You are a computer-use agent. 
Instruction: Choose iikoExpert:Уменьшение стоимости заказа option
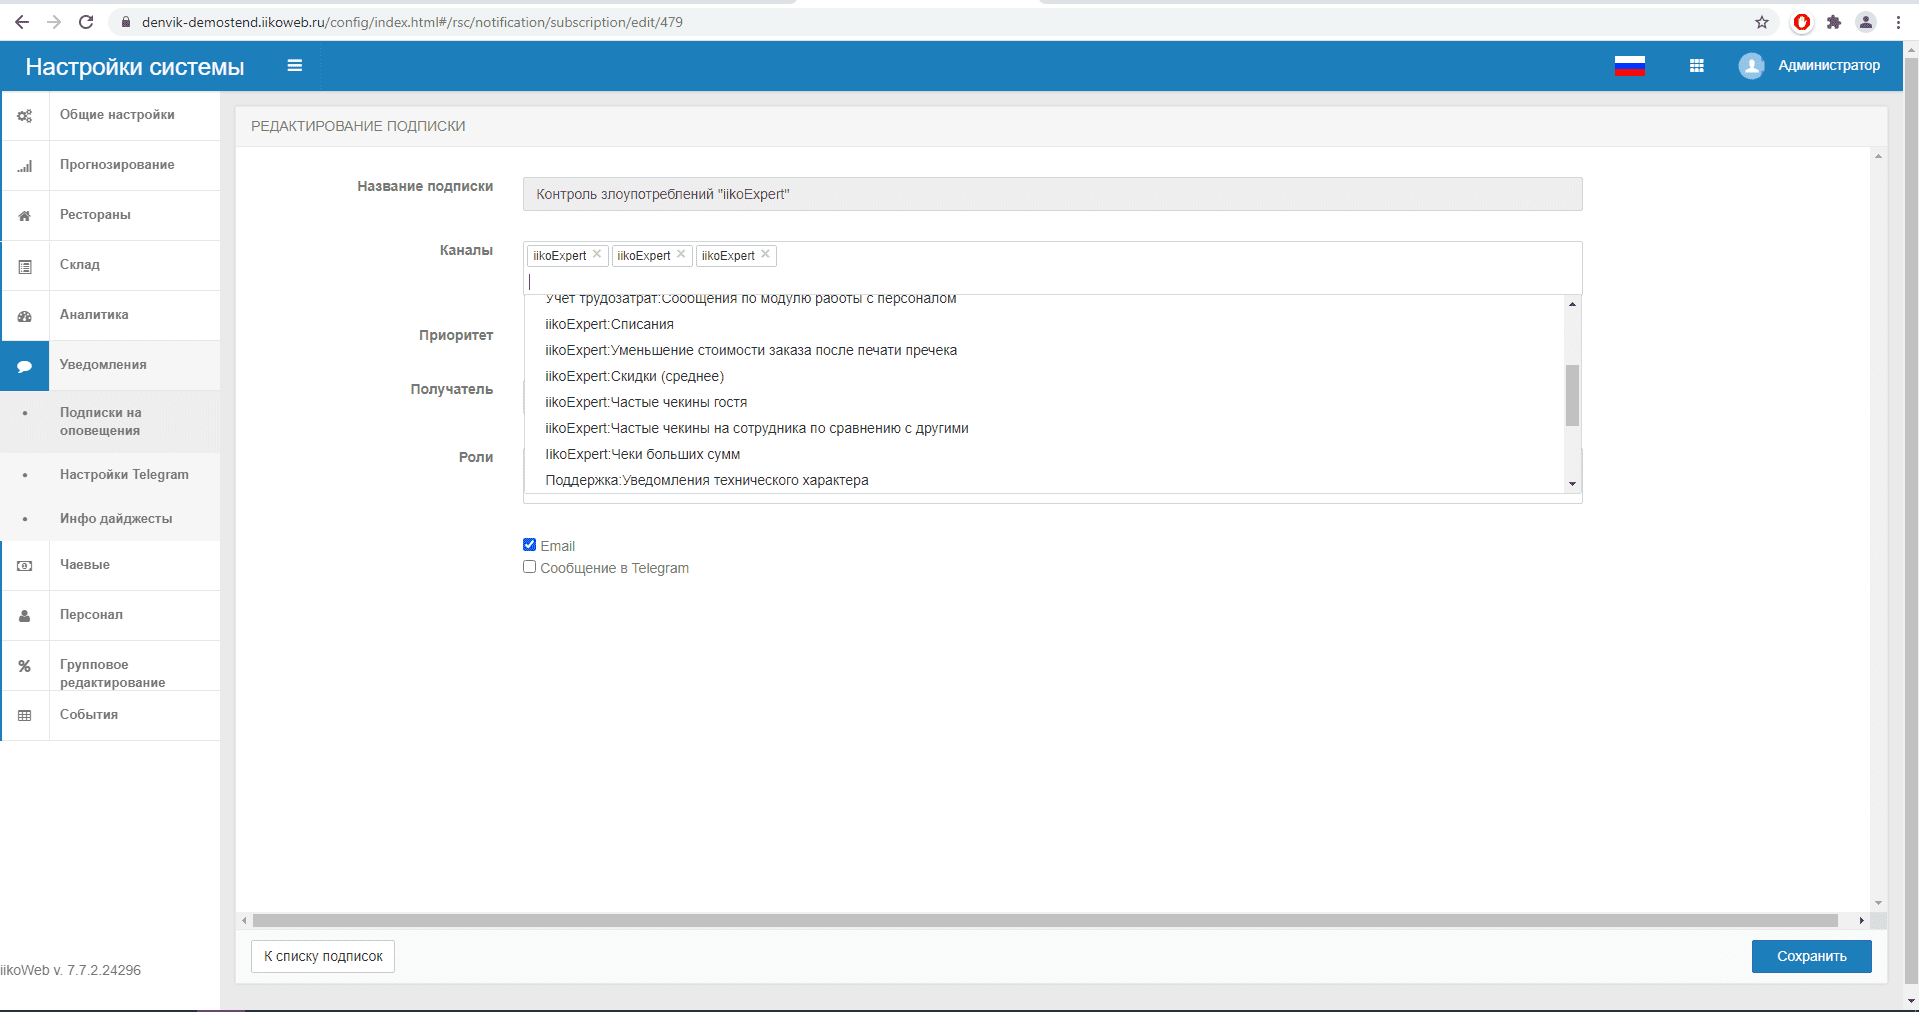click(x=1044, y=350)
